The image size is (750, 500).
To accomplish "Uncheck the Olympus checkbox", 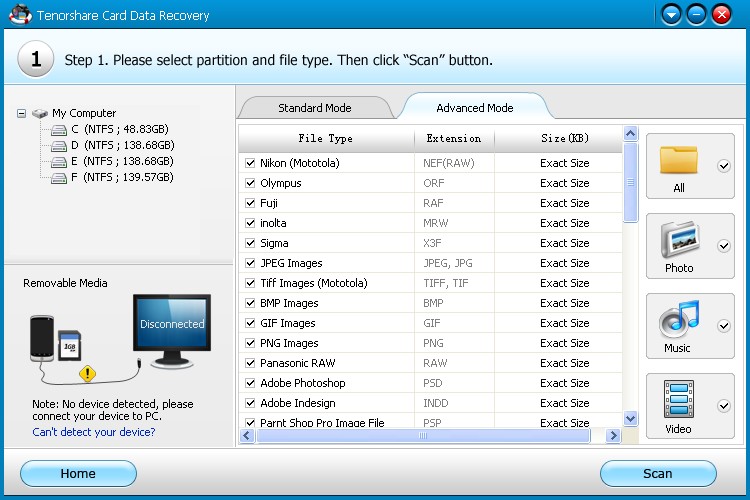I will (250, 183).
